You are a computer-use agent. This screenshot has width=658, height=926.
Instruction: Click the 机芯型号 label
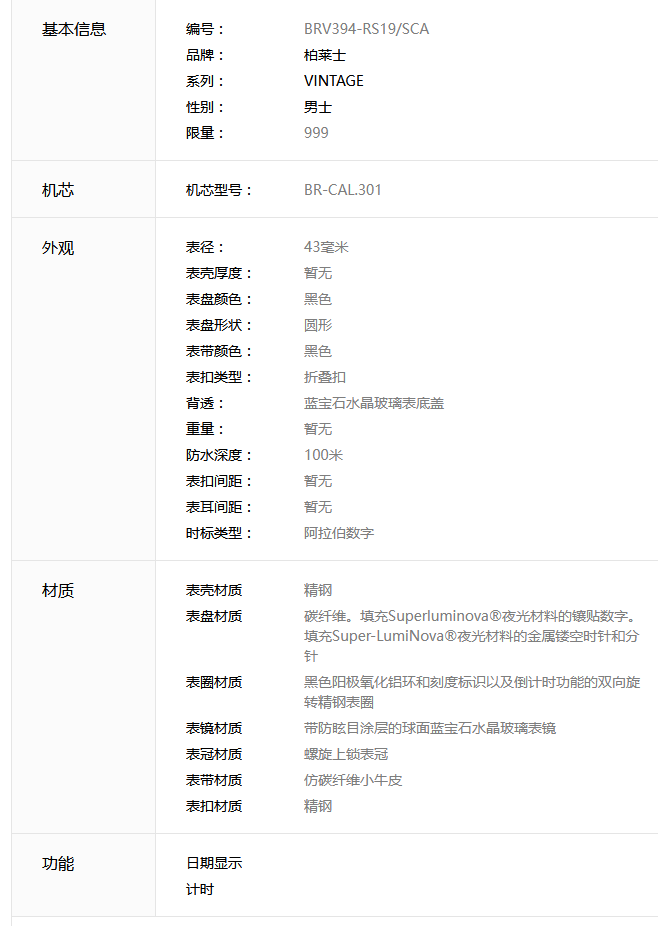coord(219,190)
